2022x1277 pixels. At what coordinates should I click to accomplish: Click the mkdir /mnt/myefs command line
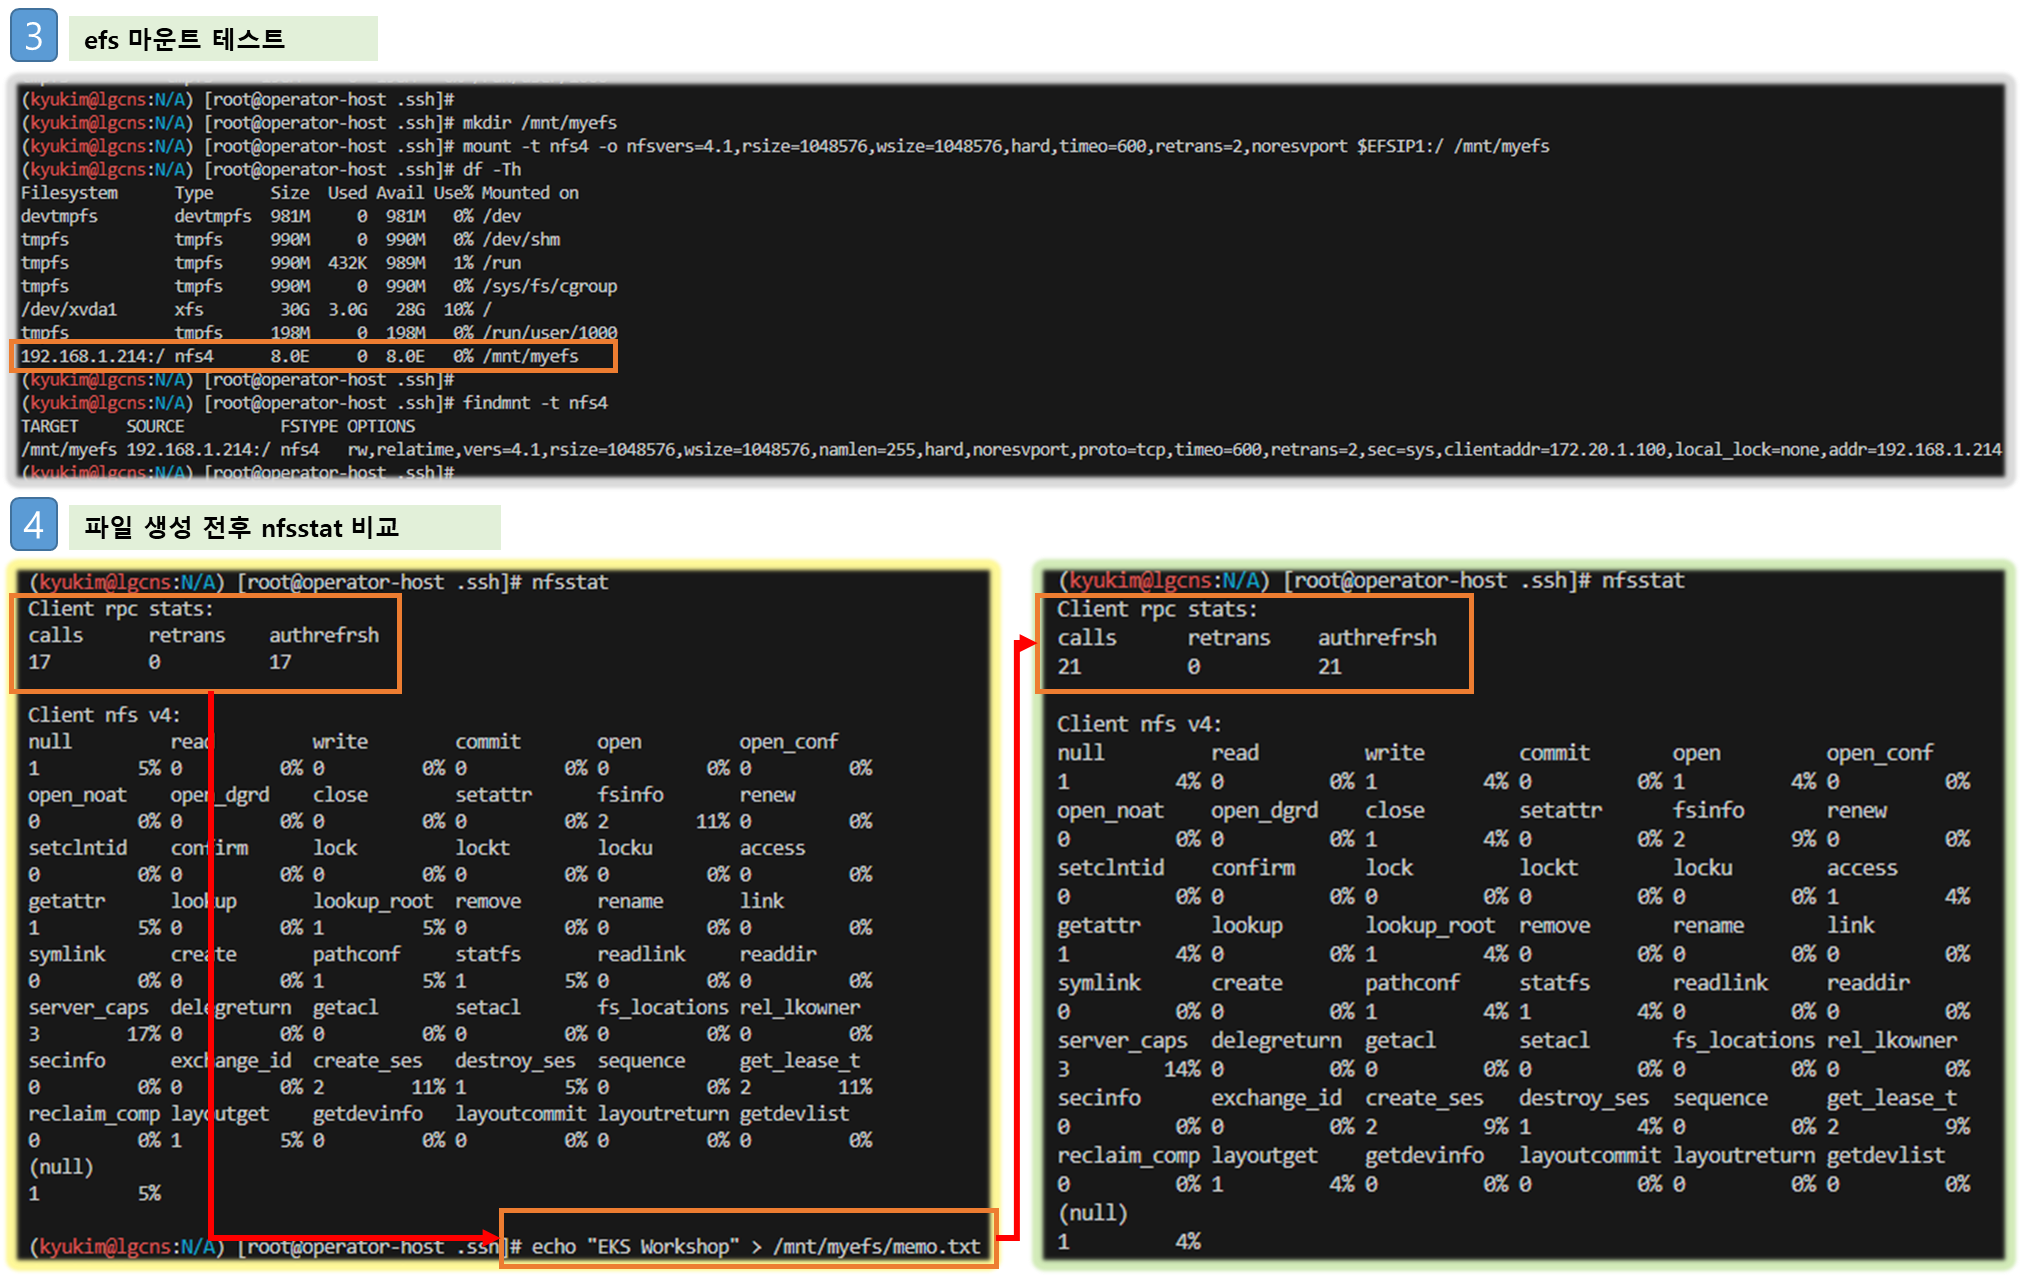pos(539,123)
